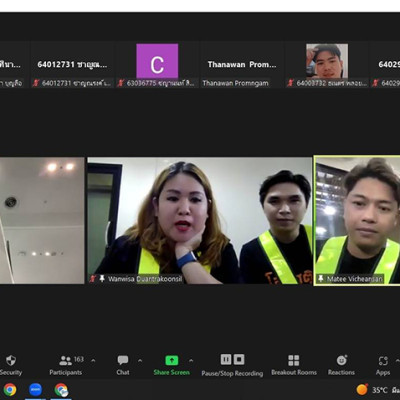Click the 163 participants count
The height and width of the screenshot is (400, 400).
[x=79, y=359]
